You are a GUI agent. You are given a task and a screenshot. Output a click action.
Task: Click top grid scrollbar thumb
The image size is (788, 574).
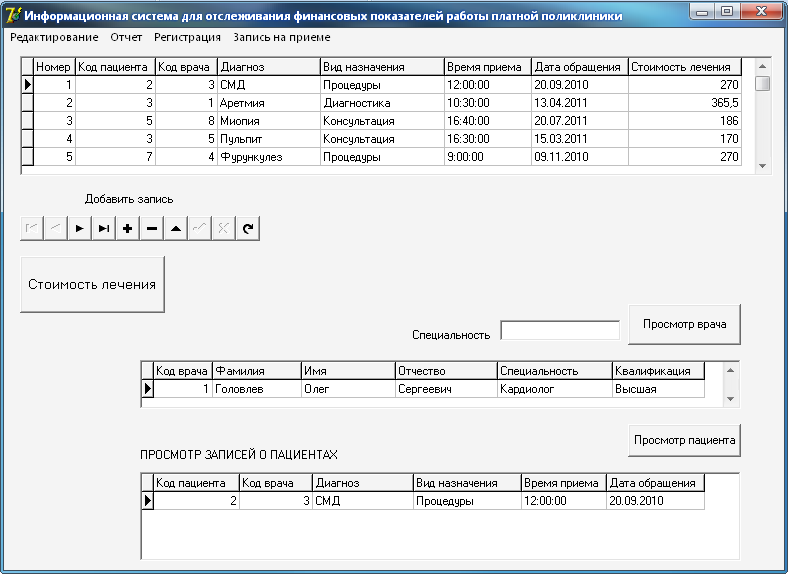(x=762, y=83)
